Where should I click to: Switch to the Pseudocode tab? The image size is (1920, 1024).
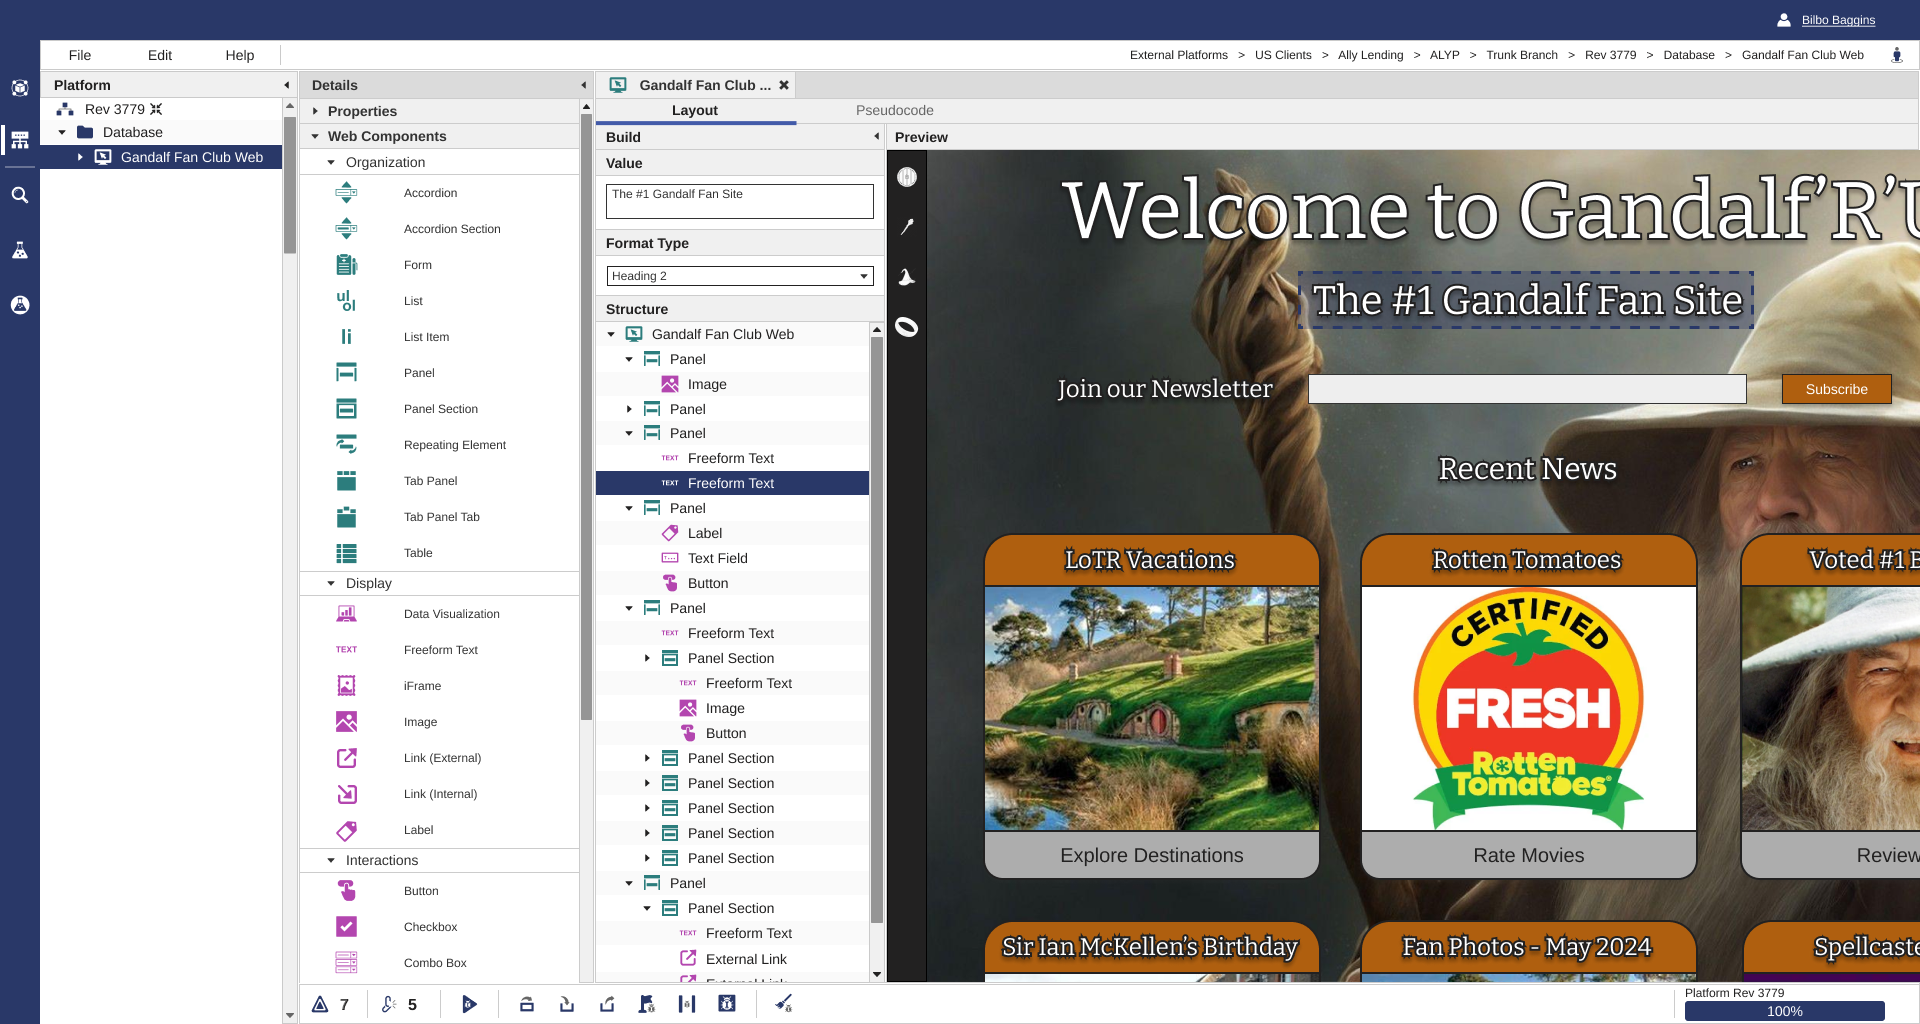(894, 110)
